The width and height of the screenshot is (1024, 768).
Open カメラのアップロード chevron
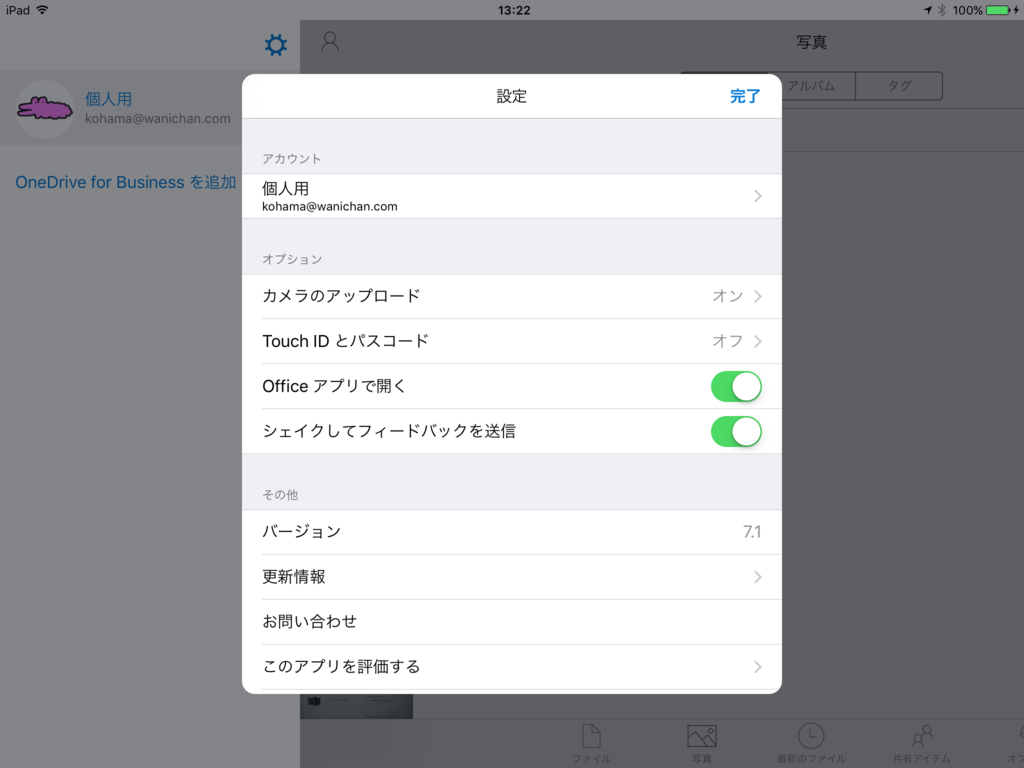pos(758,296)
